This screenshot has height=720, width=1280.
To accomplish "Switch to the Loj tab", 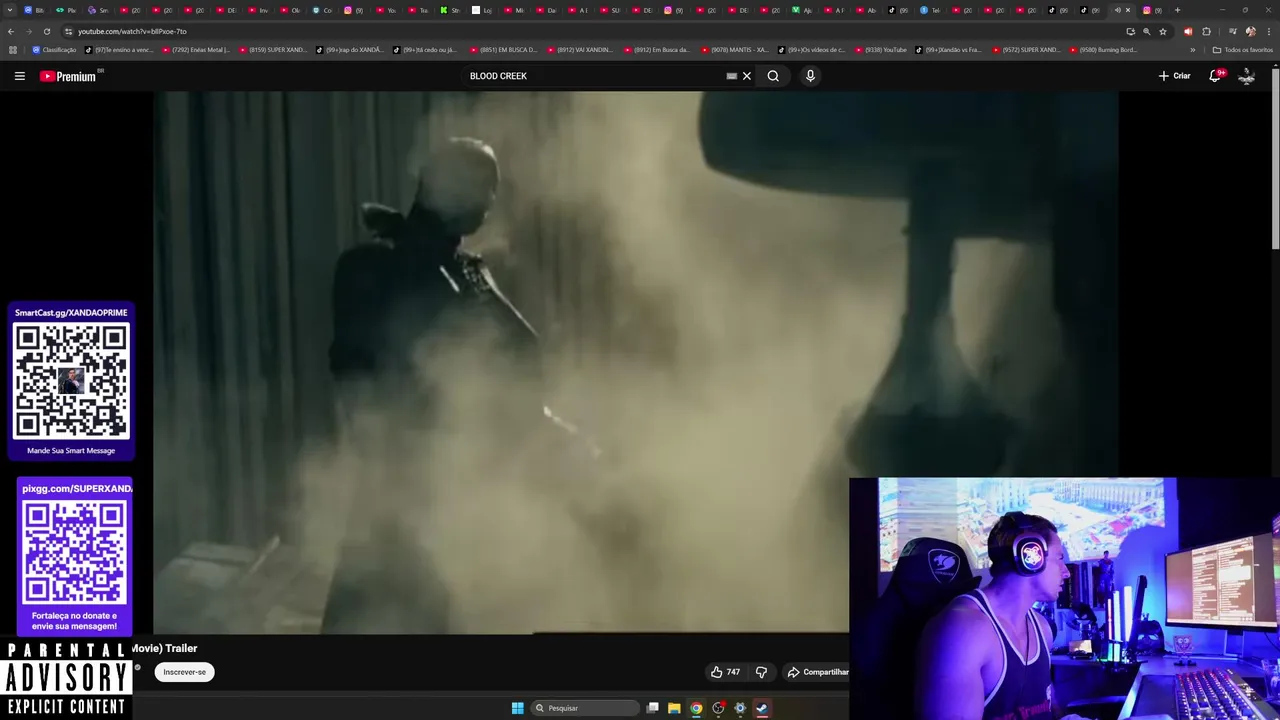I will coord(482,10).
